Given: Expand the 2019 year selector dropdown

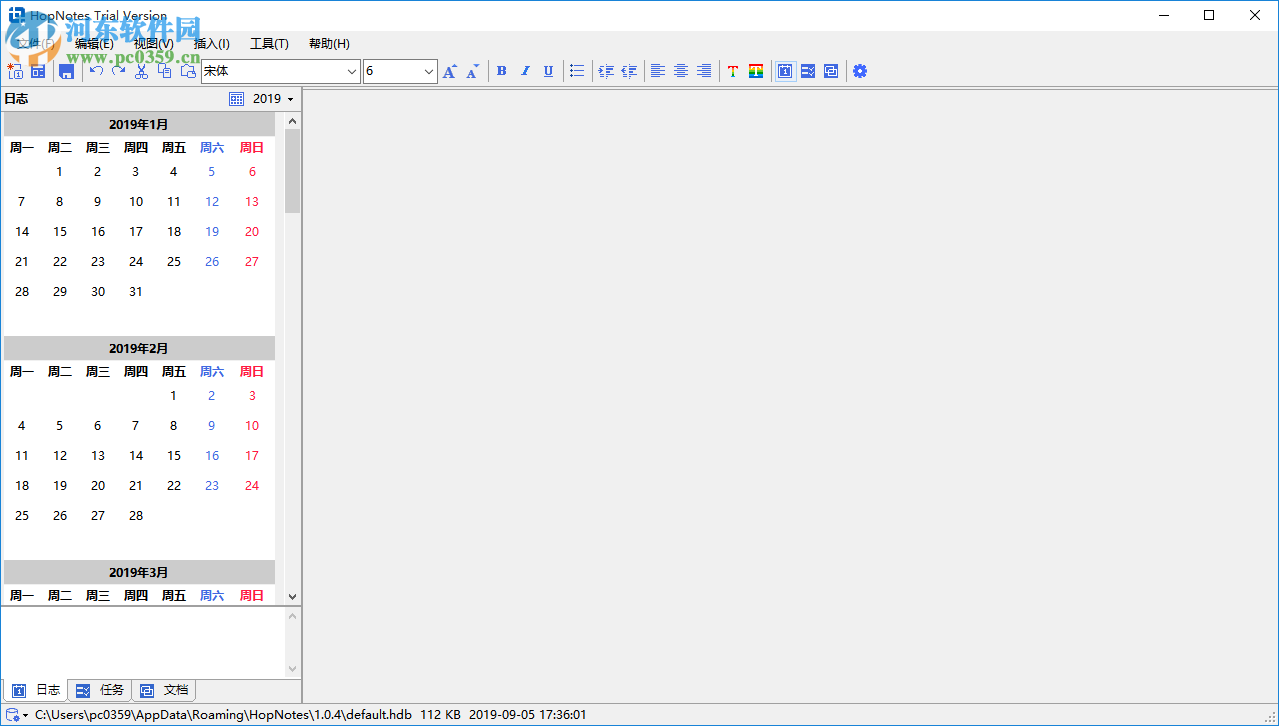Looking at the screenshot, I should click(290, 99).
